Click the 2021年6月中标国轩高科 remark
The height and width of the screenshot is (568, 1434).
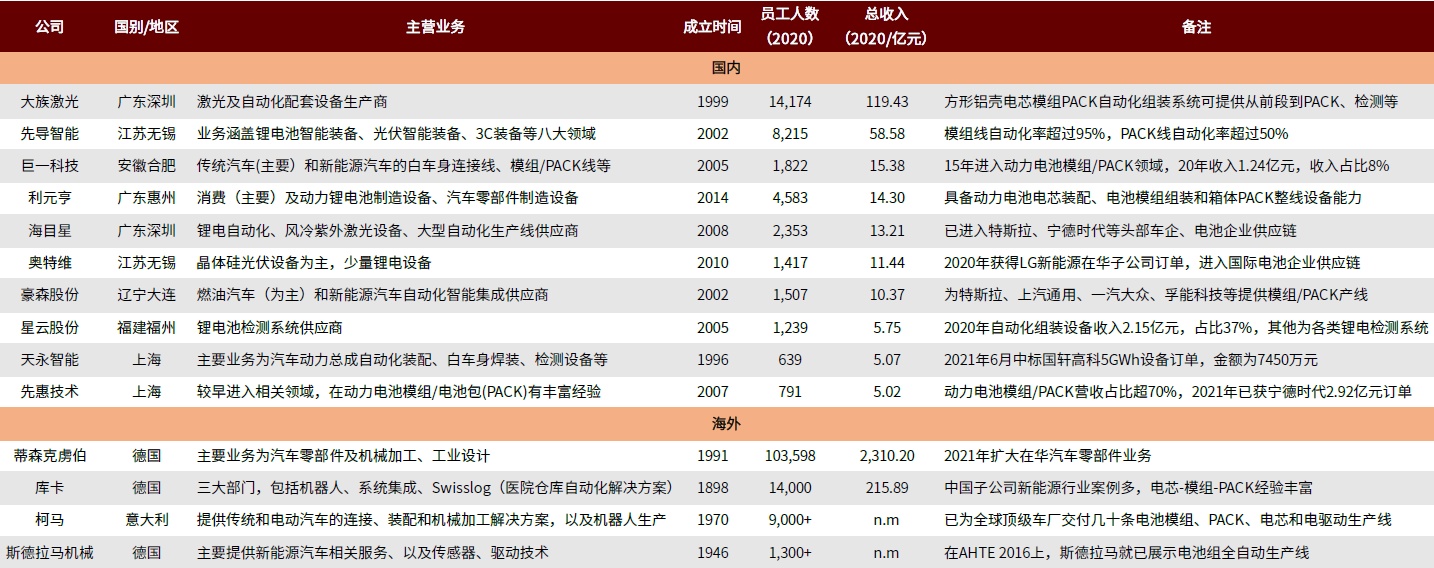coord(1131,360)
